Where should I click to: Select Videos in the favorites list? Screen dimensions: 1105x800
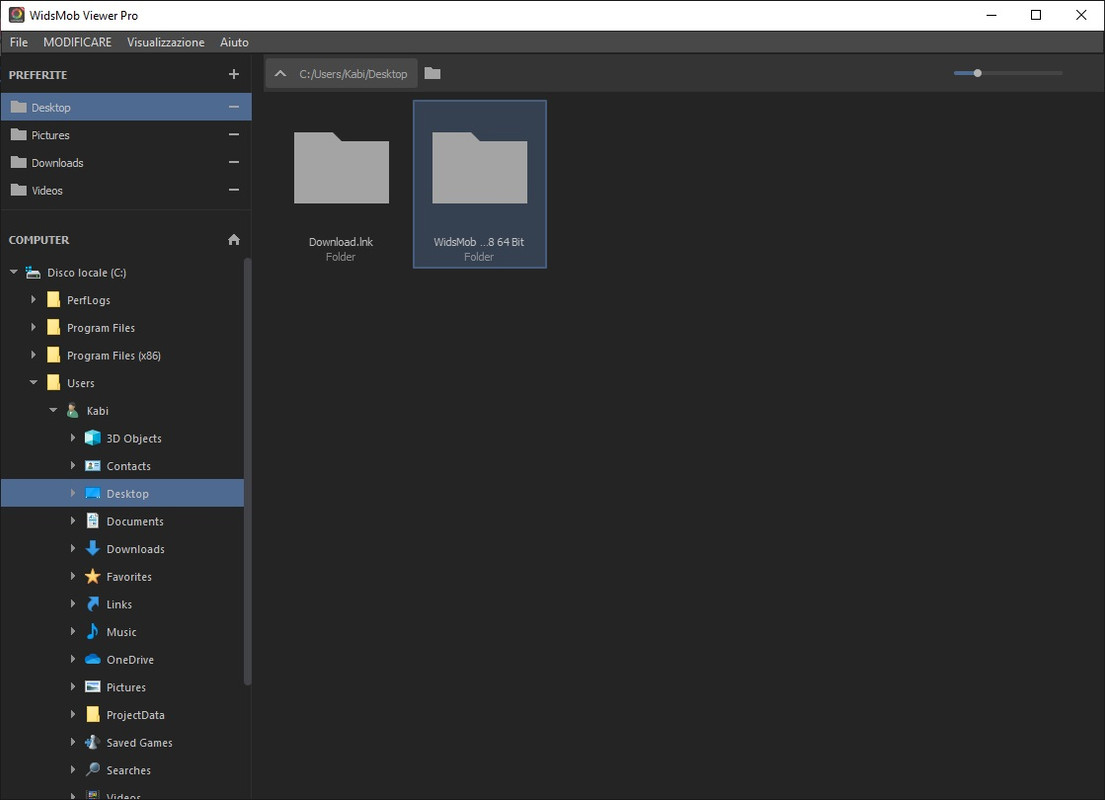126,190
